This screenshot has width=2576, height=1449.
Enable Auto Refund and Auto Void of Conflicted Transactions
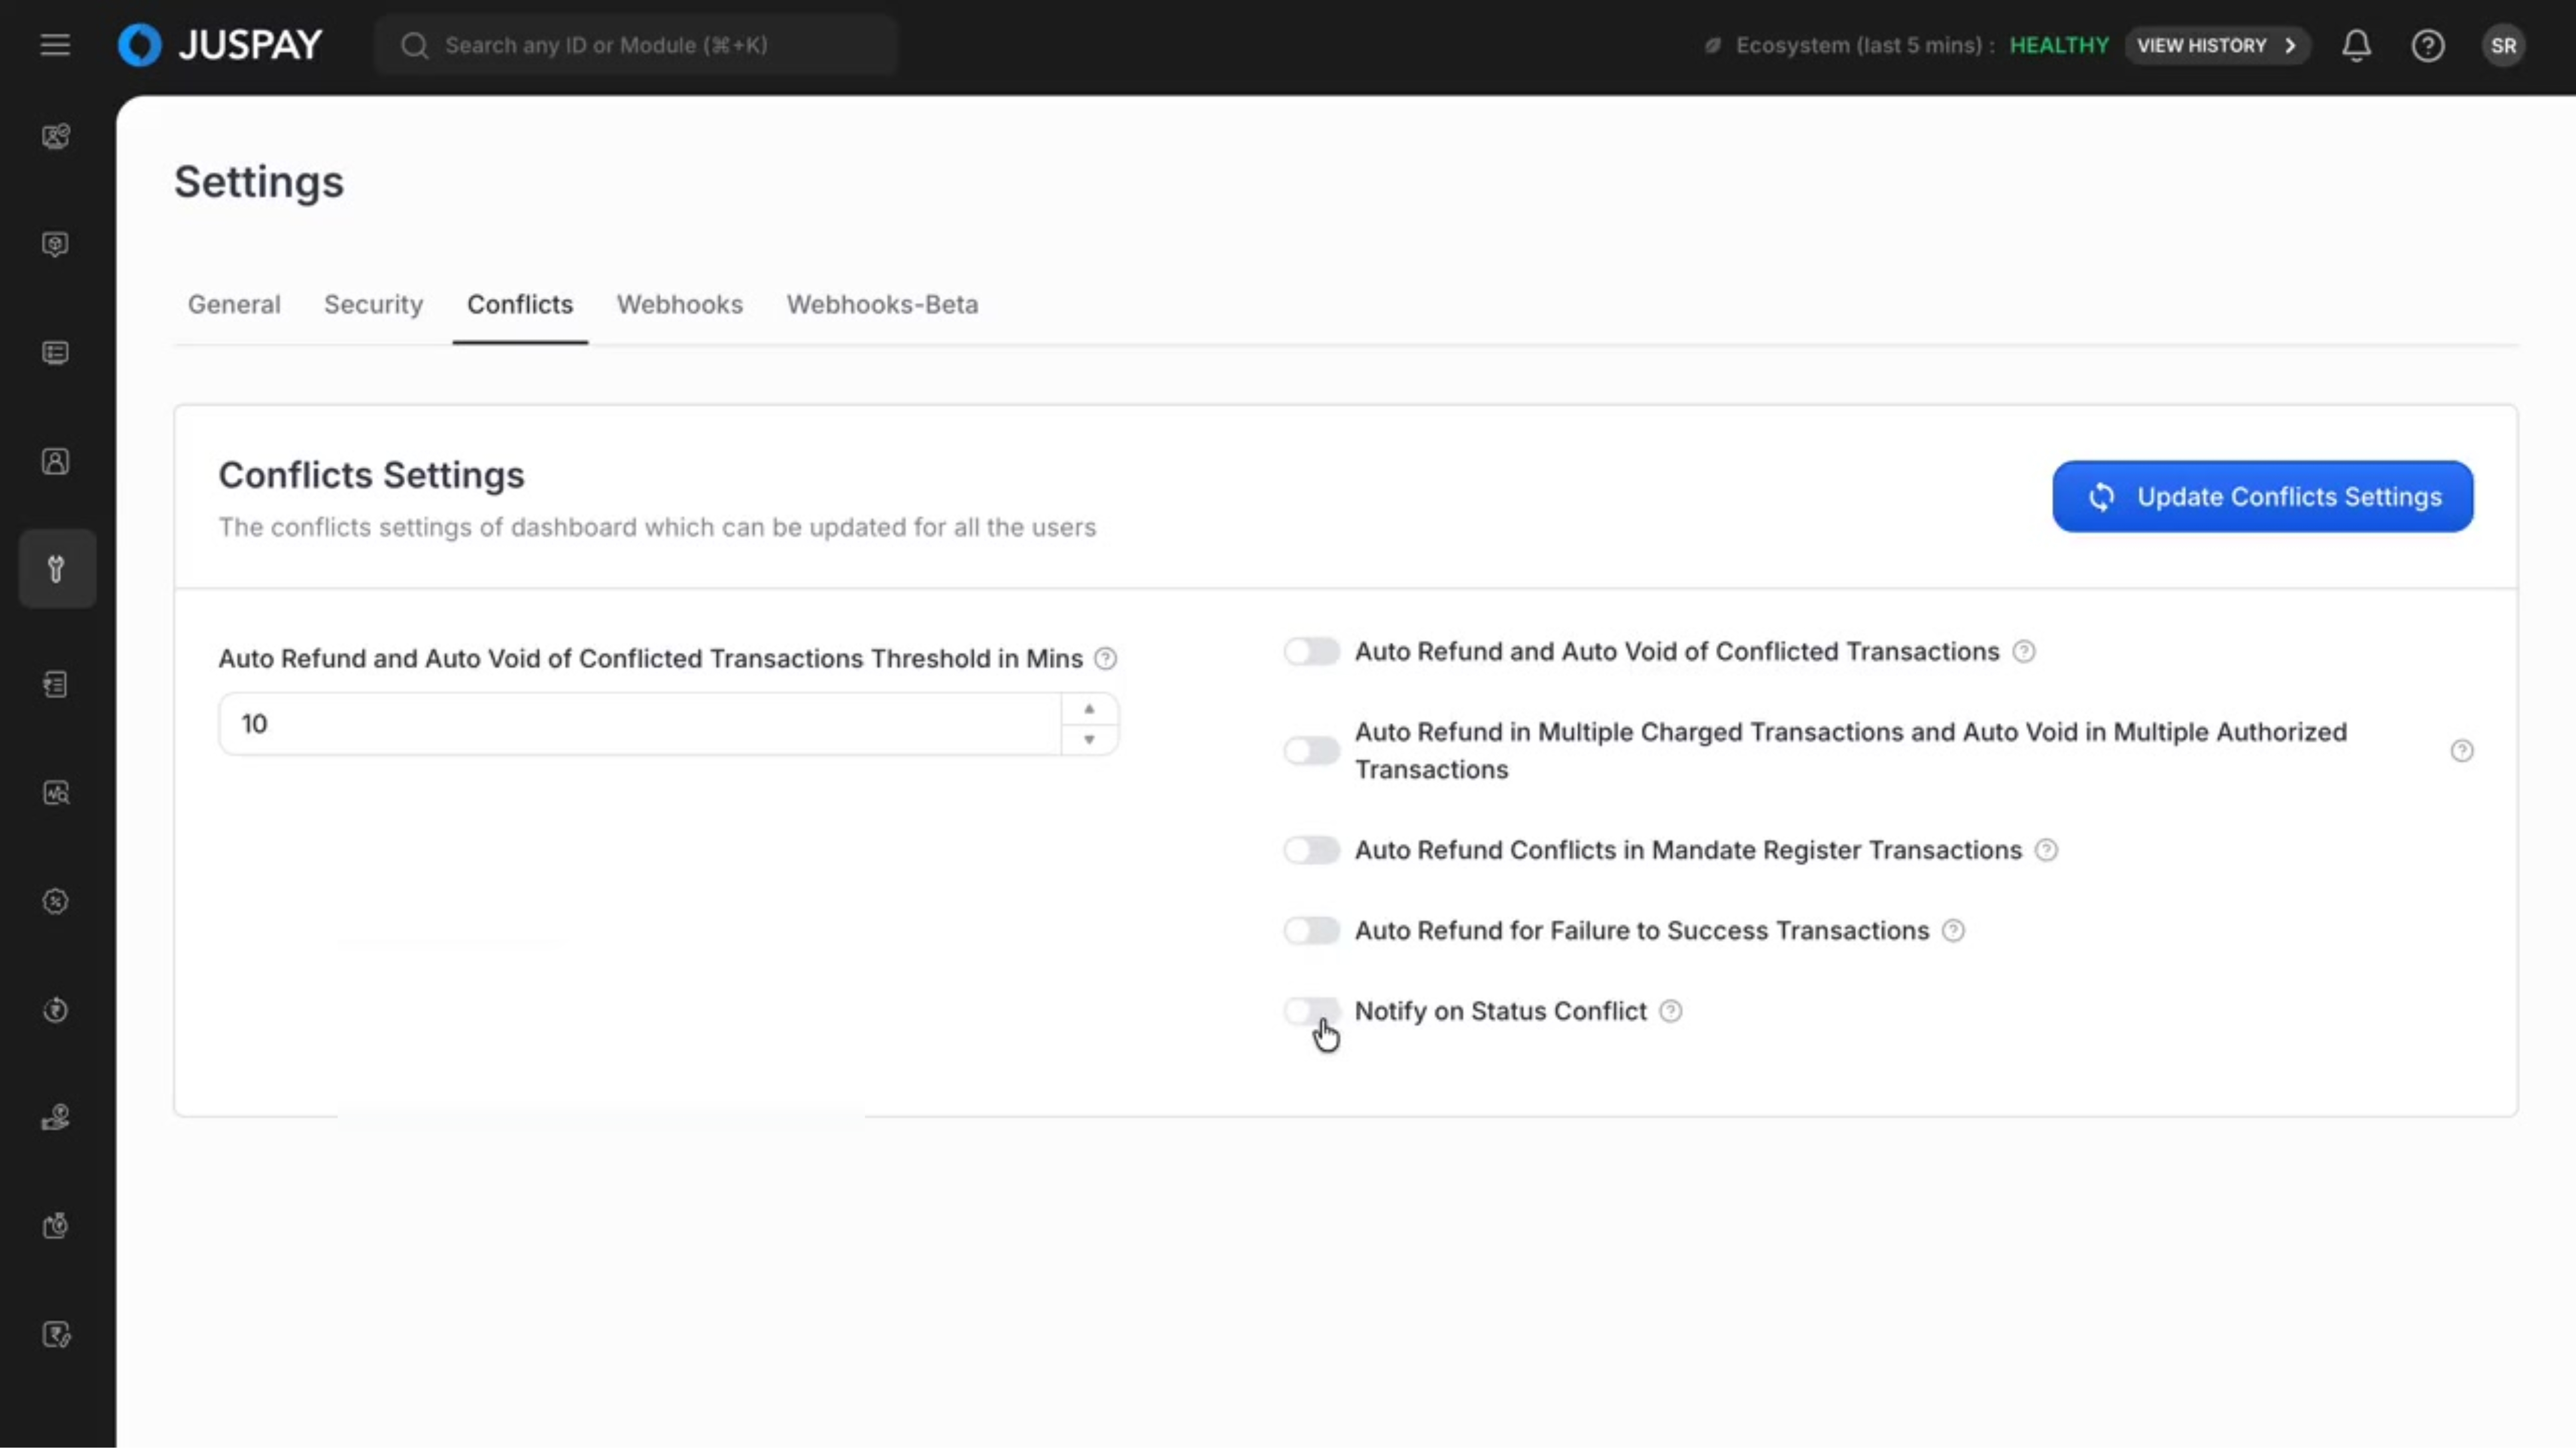1311,652
